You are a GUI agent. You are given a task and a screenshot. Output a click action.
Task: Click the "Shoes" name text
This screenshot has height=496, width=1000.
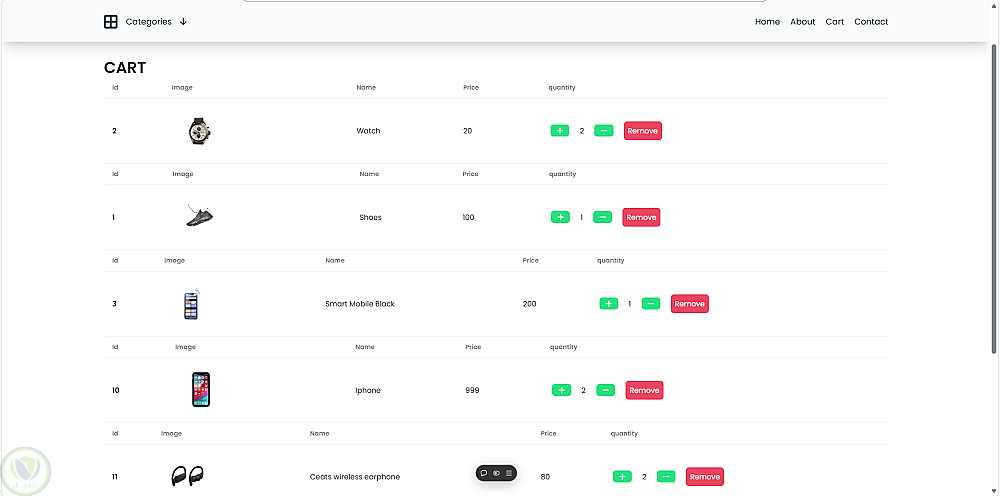370,217
